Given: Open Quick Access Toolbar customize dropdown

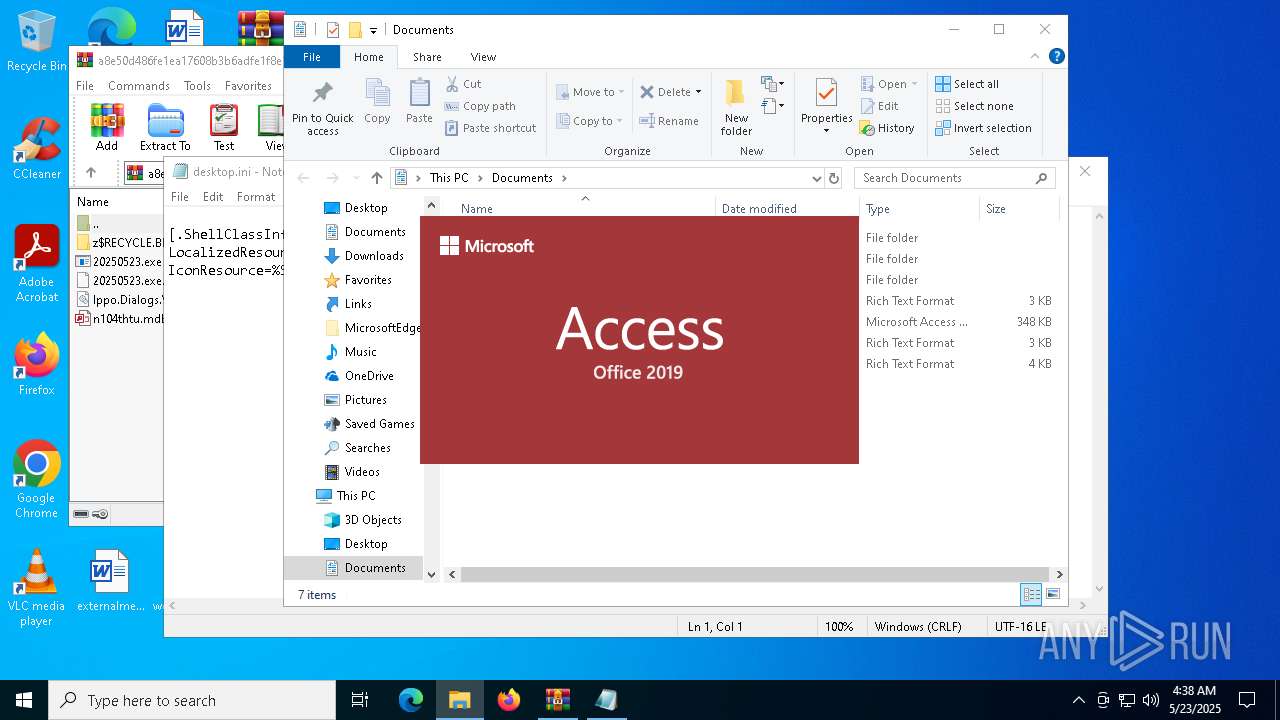Looking at the screenshot, I should [x=373, y=30].
